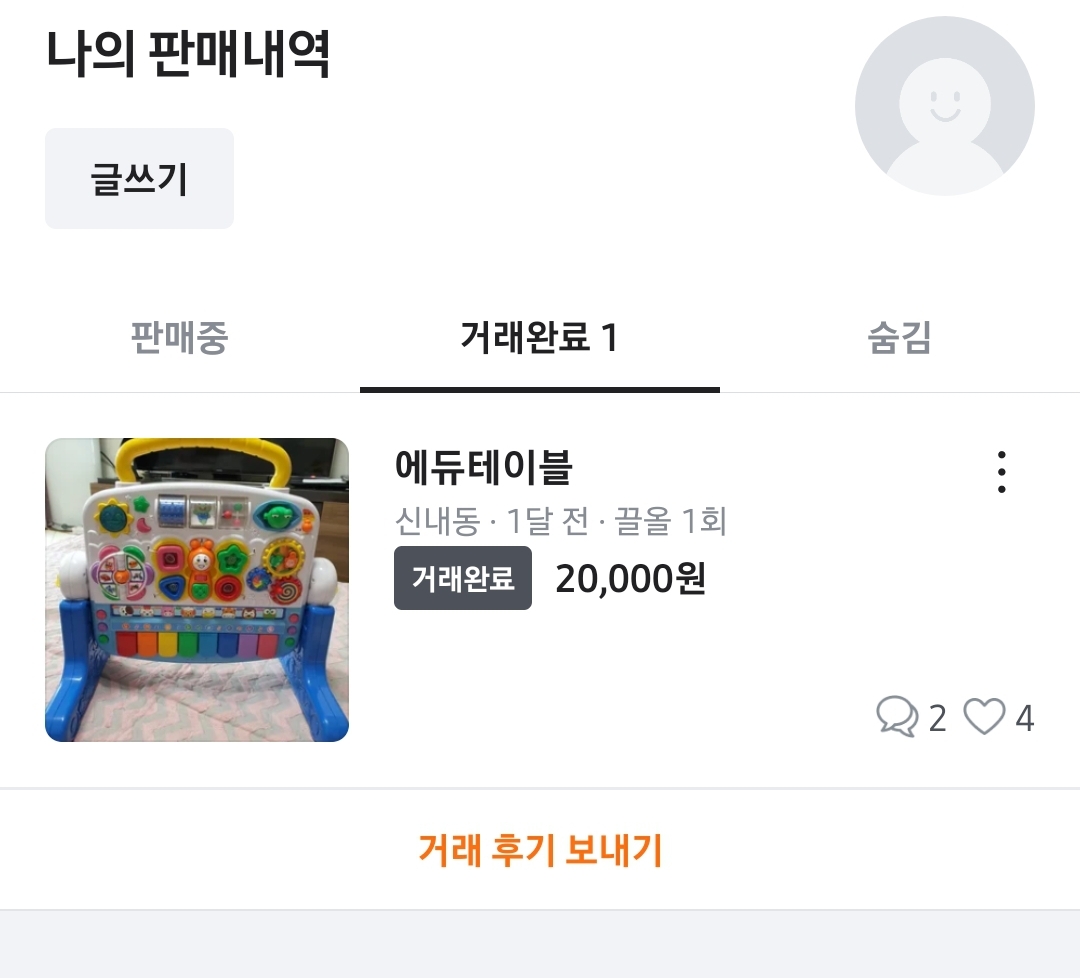Click the dark 거래완료 status badge
1080x978 pixels.
coord(463,578)
